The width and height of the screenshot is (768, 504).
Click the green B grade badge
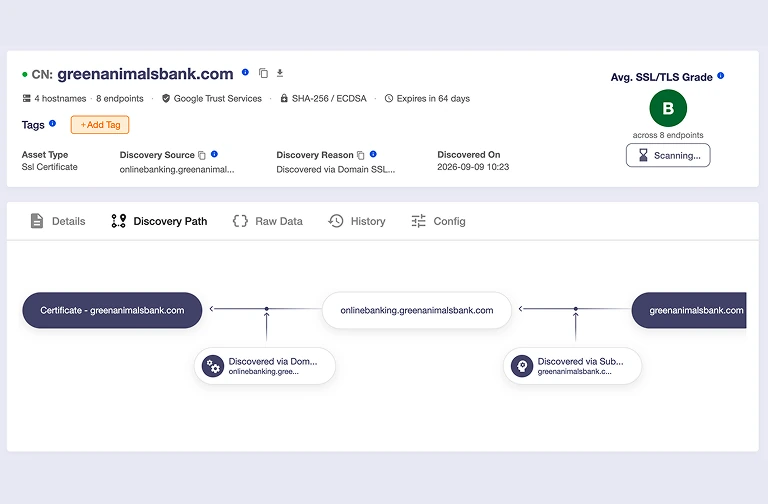pos(668,108)
